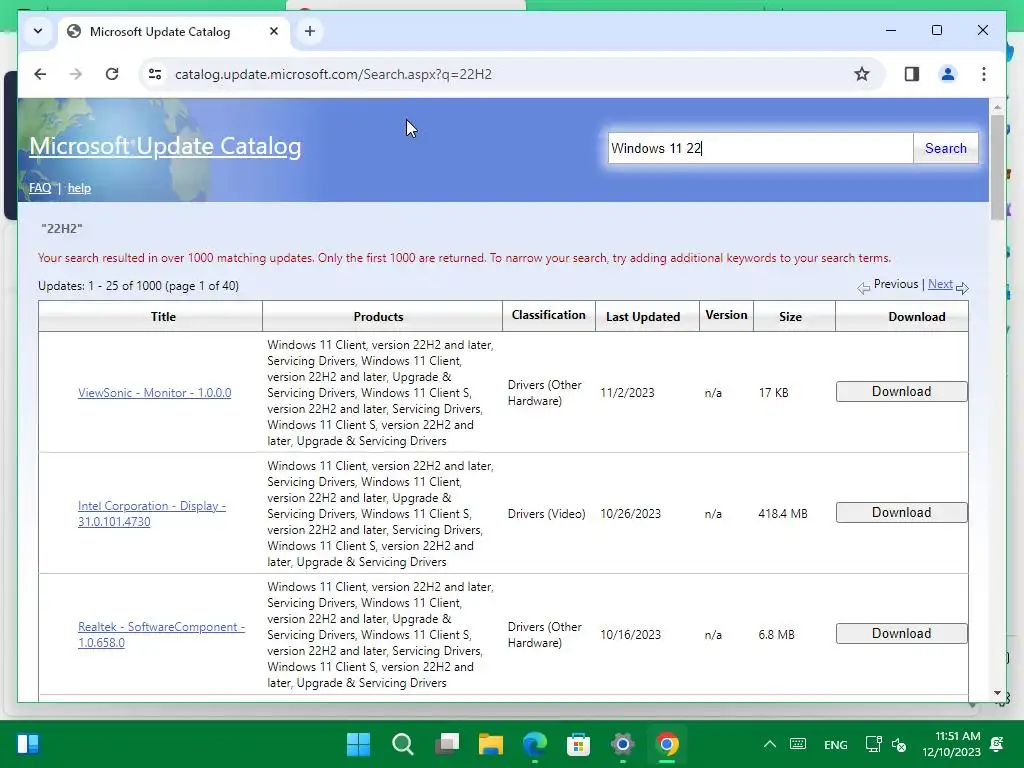
Task: Click the next page arrow icon
Action: [962, 287]
